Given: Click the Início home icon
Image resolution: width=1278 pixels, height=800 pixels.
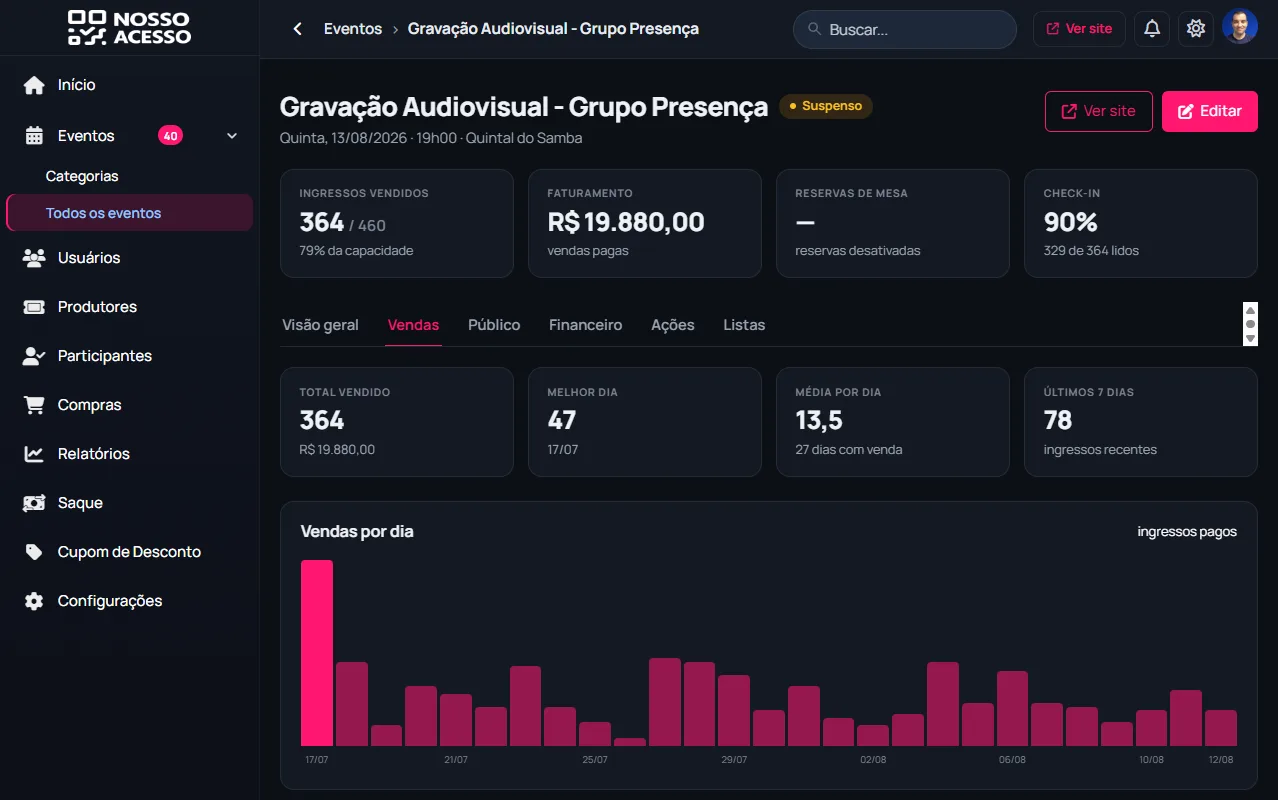Looking at the screenshot, I should pos(34,85).
